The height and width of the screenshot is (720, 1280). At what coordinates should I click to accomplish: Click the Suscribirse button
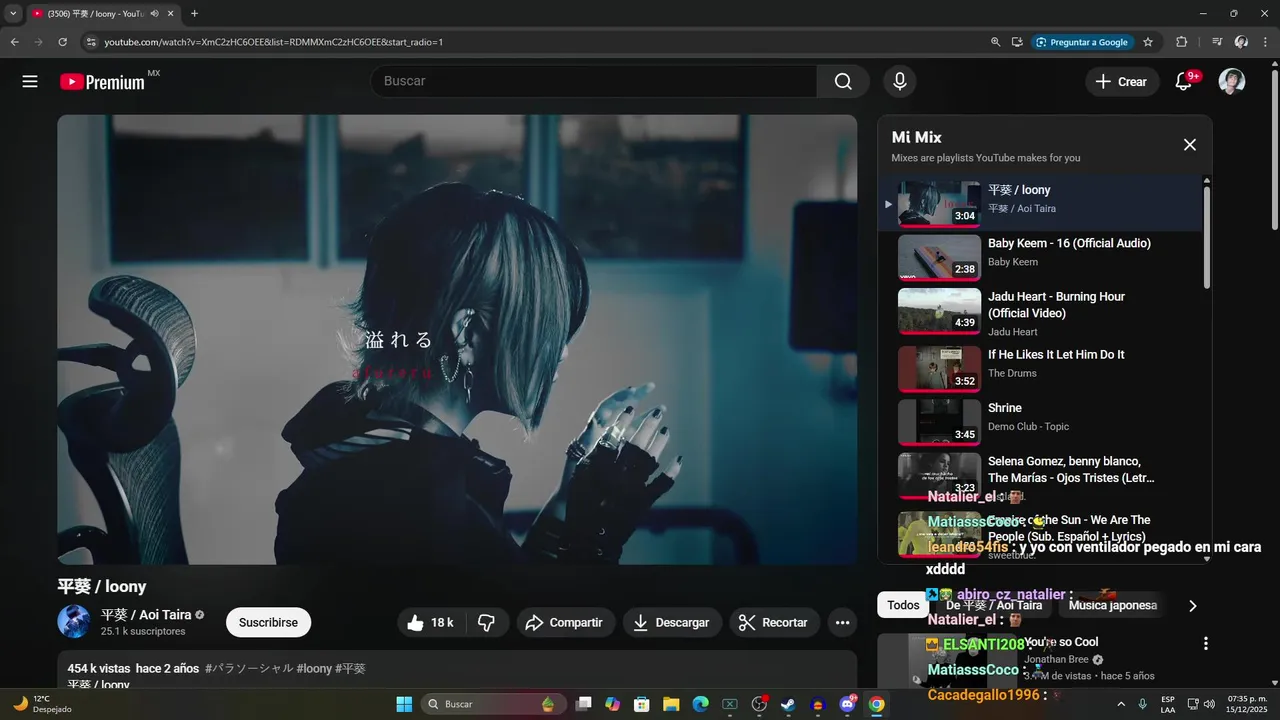click(268, 623)
